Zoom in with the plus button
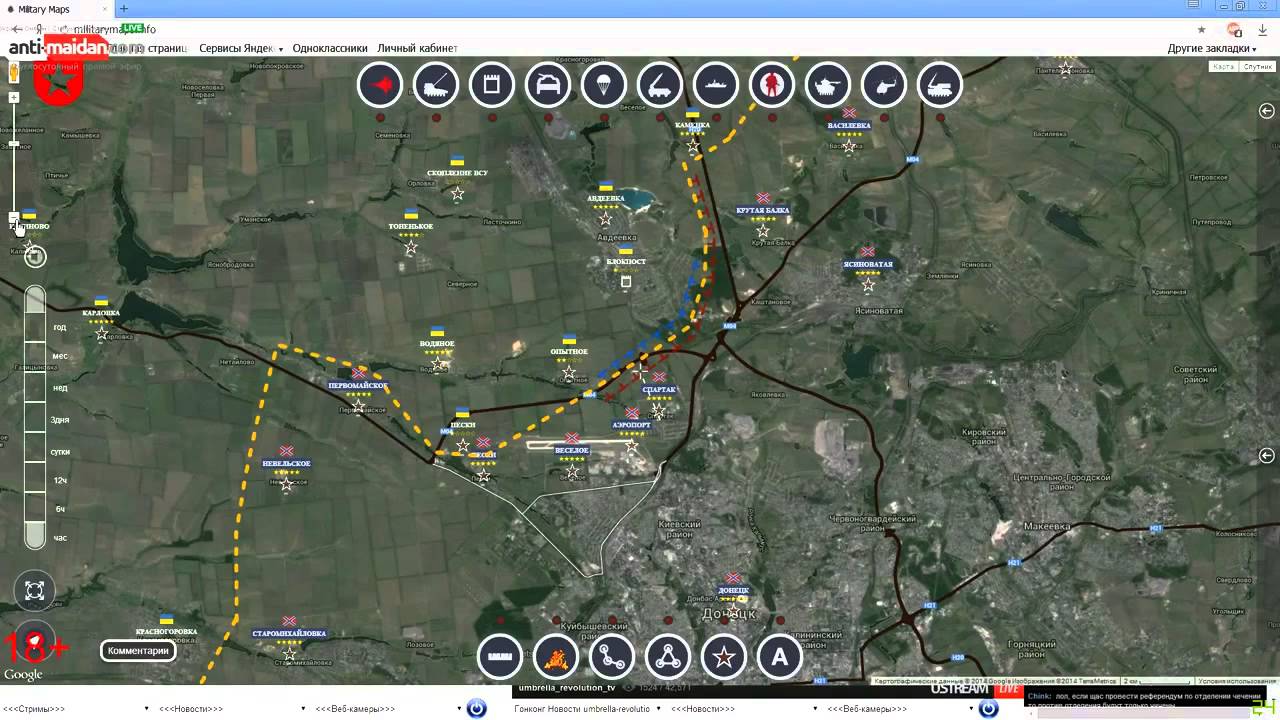The width and height of the screenshot is (1280, 720). [x=14, y=98]
